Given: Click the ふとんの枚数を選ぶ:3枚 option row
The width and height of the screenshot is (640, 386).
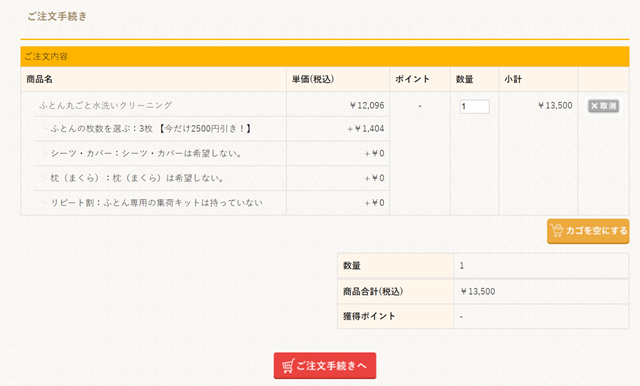Looking at the screenshot, I should coord(160,129).
